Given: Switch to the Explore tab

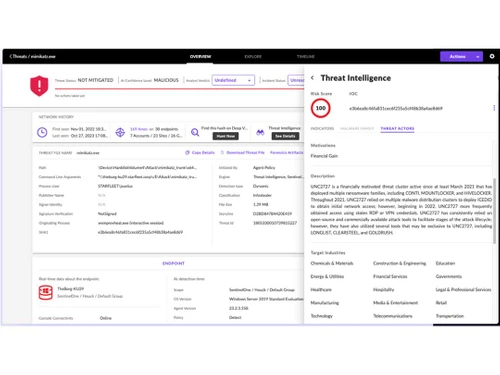Looking at the screenshot, I should [253, 57].
